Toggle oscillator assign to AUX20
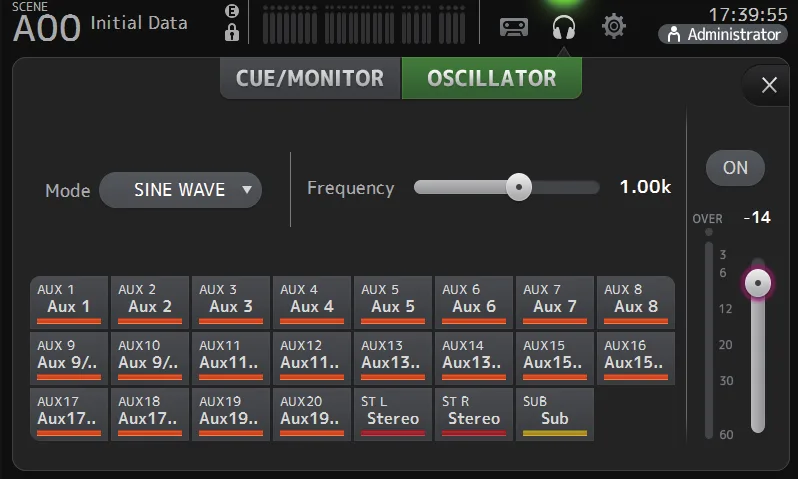 click(x=311, y=414)
